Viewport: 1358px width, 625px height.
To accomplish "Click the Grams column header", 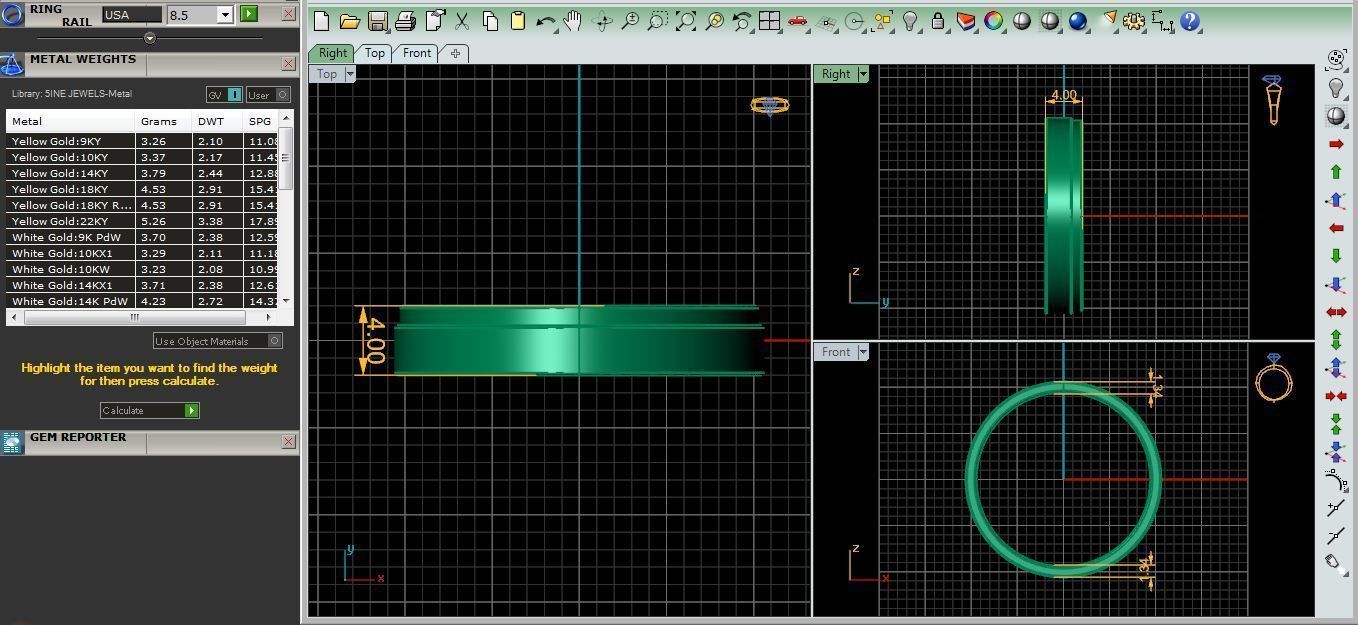I will point(164,121).
